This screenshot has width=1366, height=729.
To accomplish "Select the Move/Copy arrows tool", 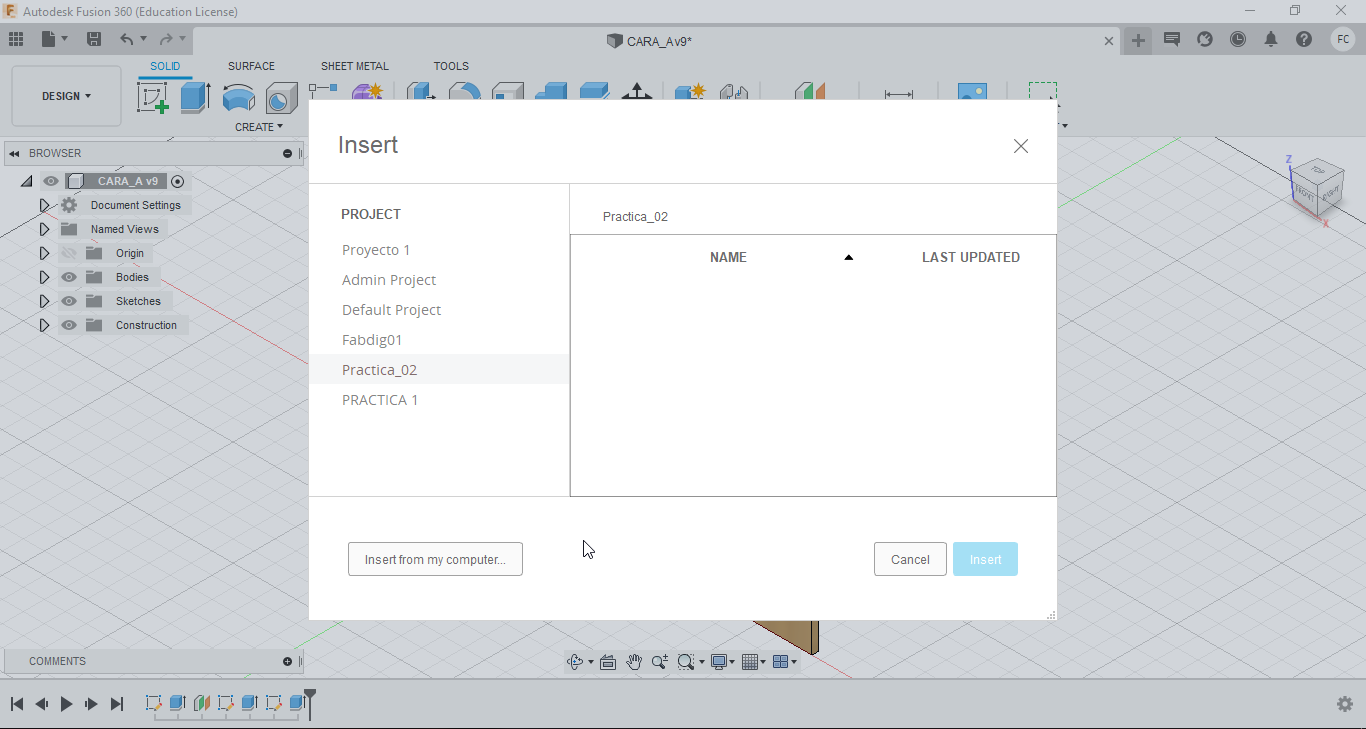I will point(637,92).
